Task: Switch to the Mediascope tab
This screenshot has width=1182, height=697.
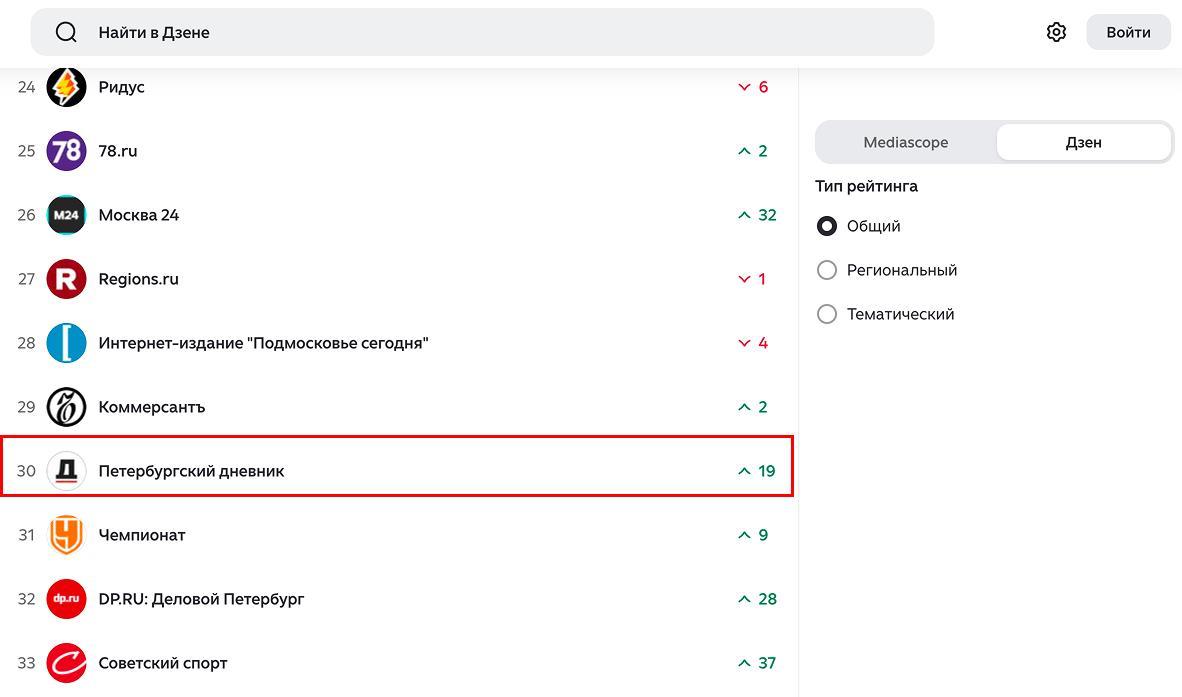Action: (906, 142)
